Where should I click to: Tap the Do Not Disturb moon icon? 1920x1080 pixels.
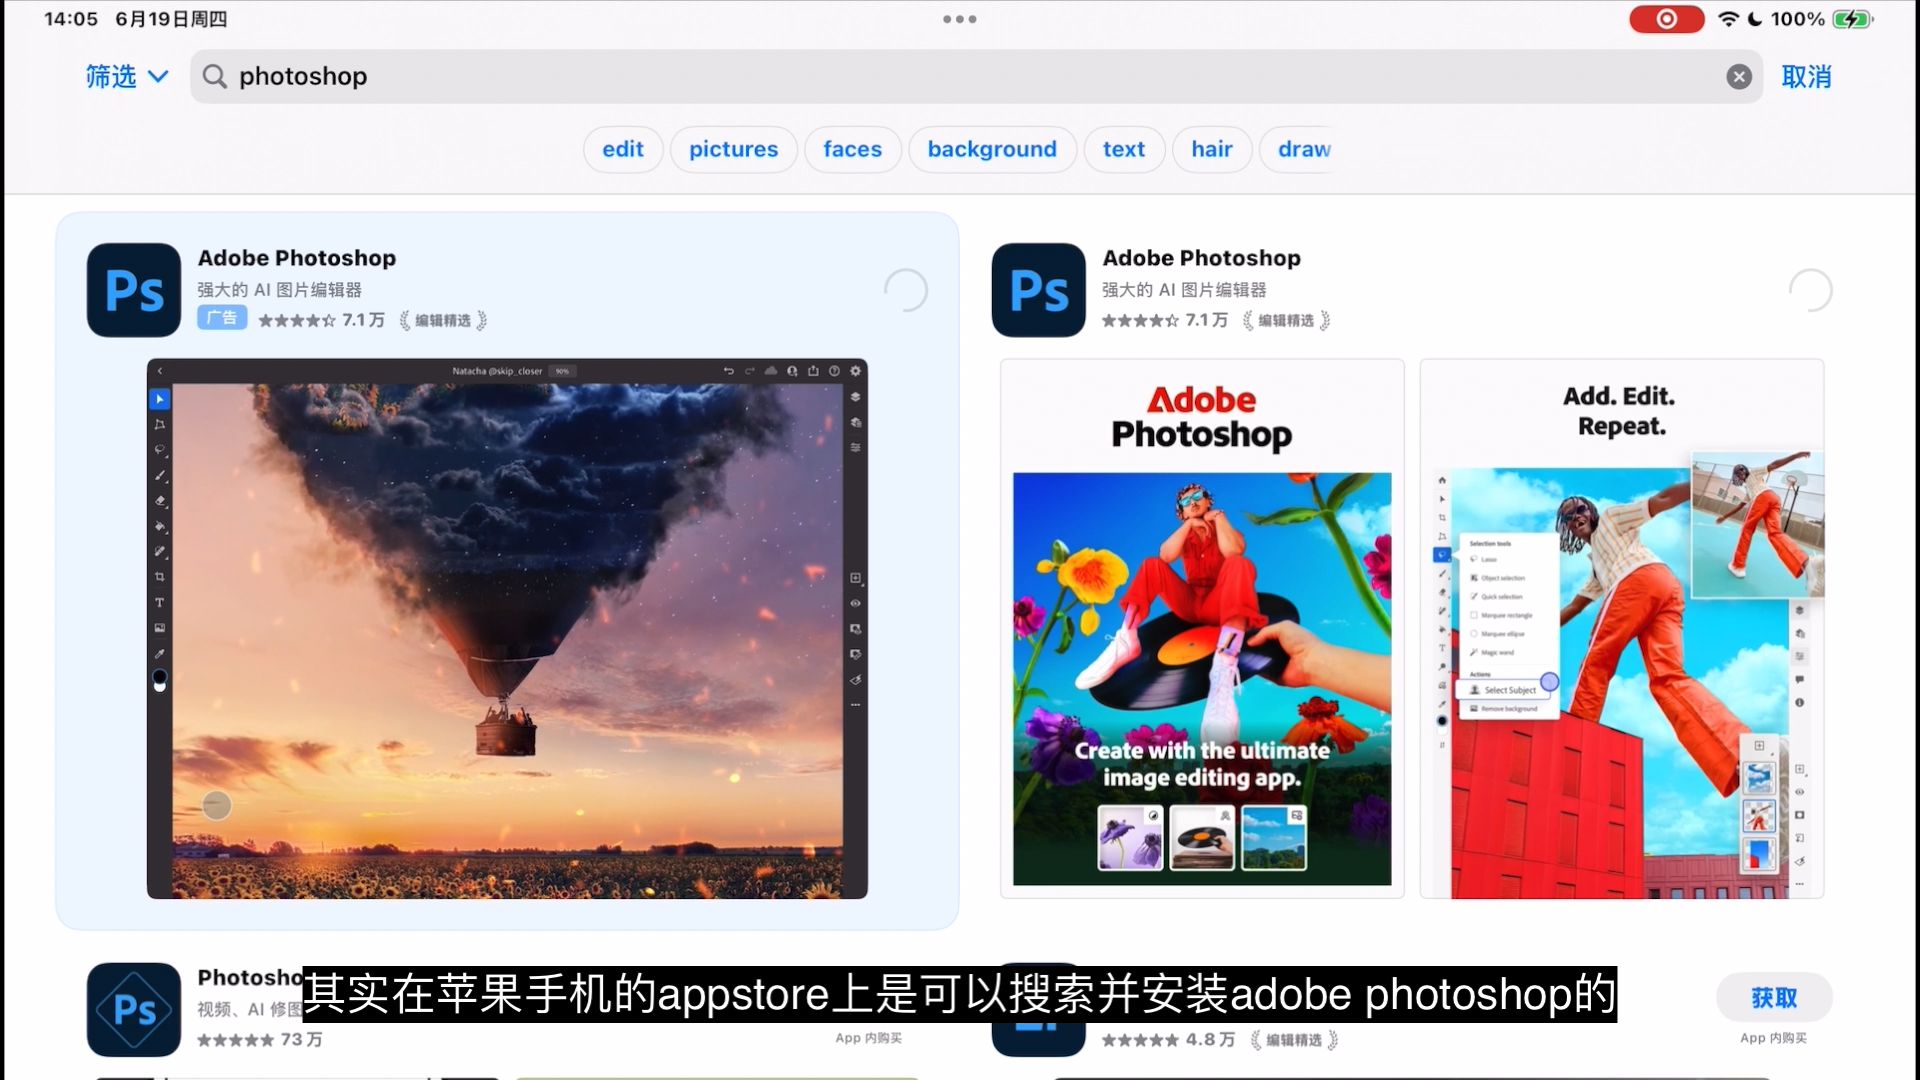(1755, 19)
